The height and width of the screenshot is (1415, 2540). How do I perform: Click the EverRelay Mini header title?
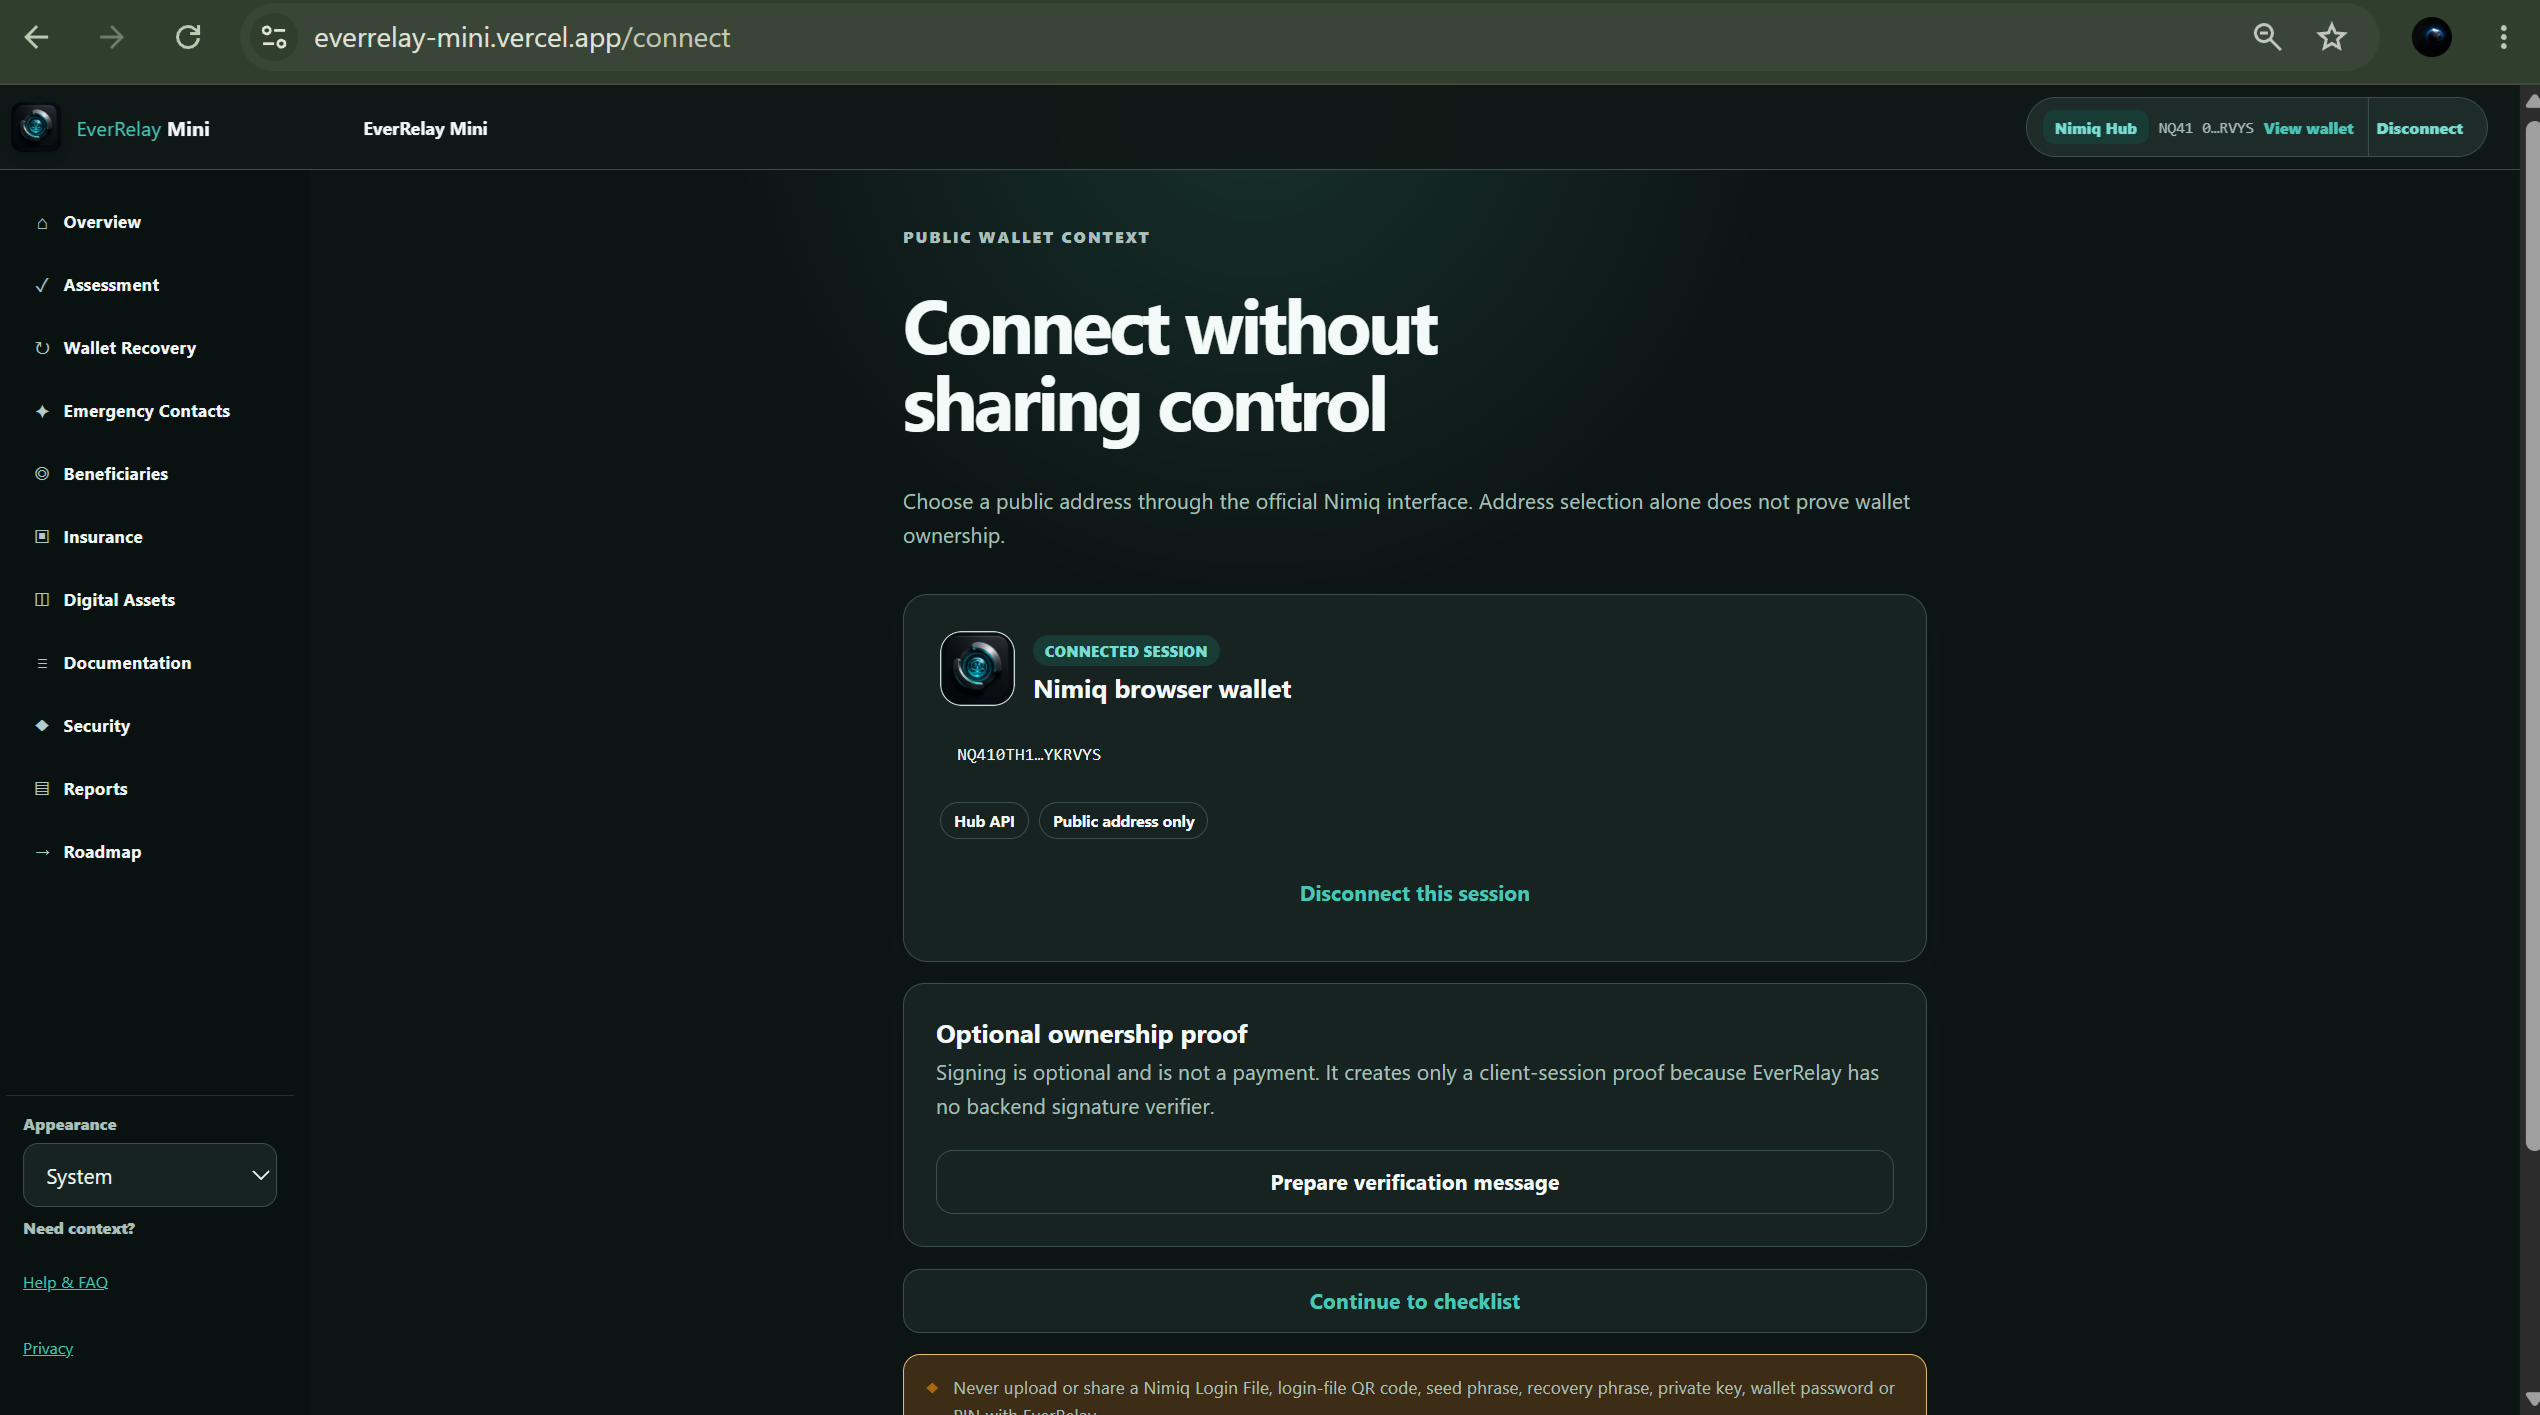point(425,128)
